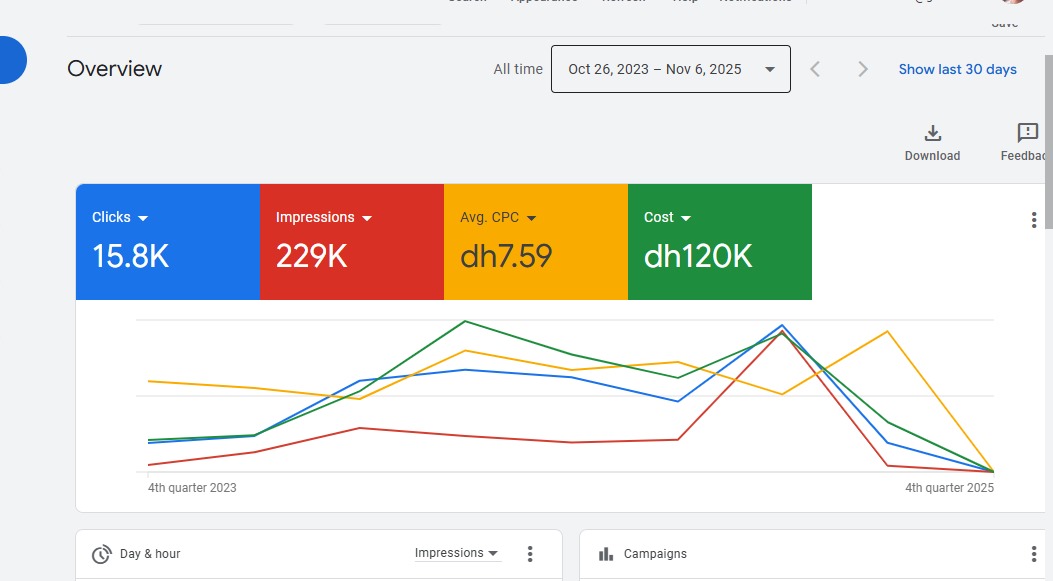The width and height of the screenshot is (1053, 581).
Task: Open the metrics chart three-dot menu
Action: (x=1033, y=219)
